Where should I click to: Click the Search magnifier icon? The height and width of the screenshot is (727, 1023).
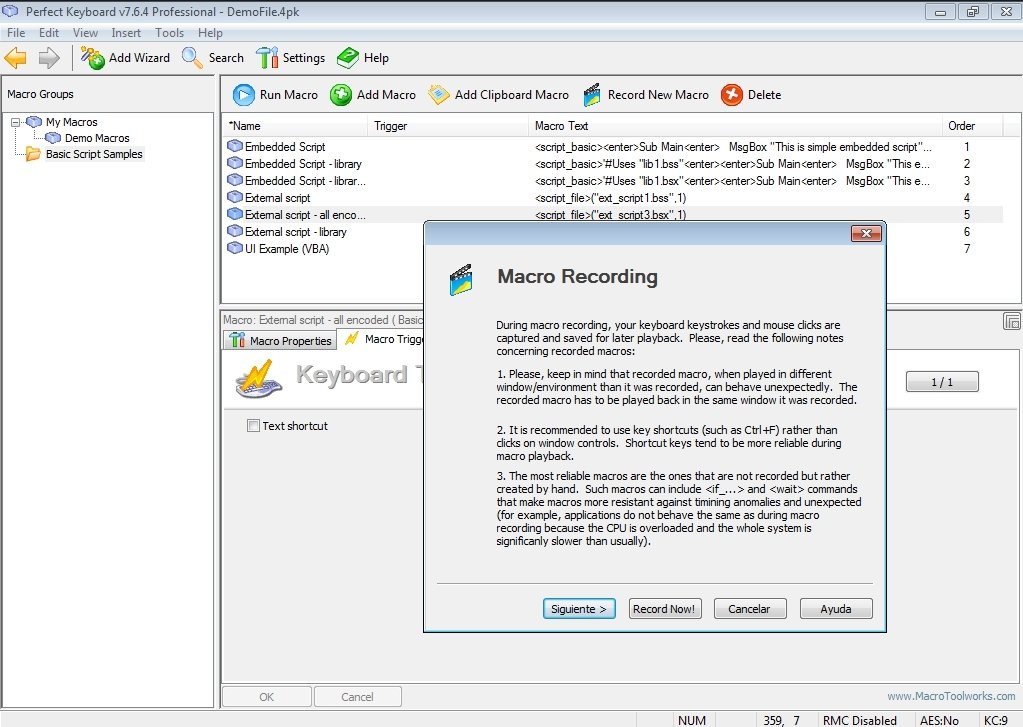[192, 57]
